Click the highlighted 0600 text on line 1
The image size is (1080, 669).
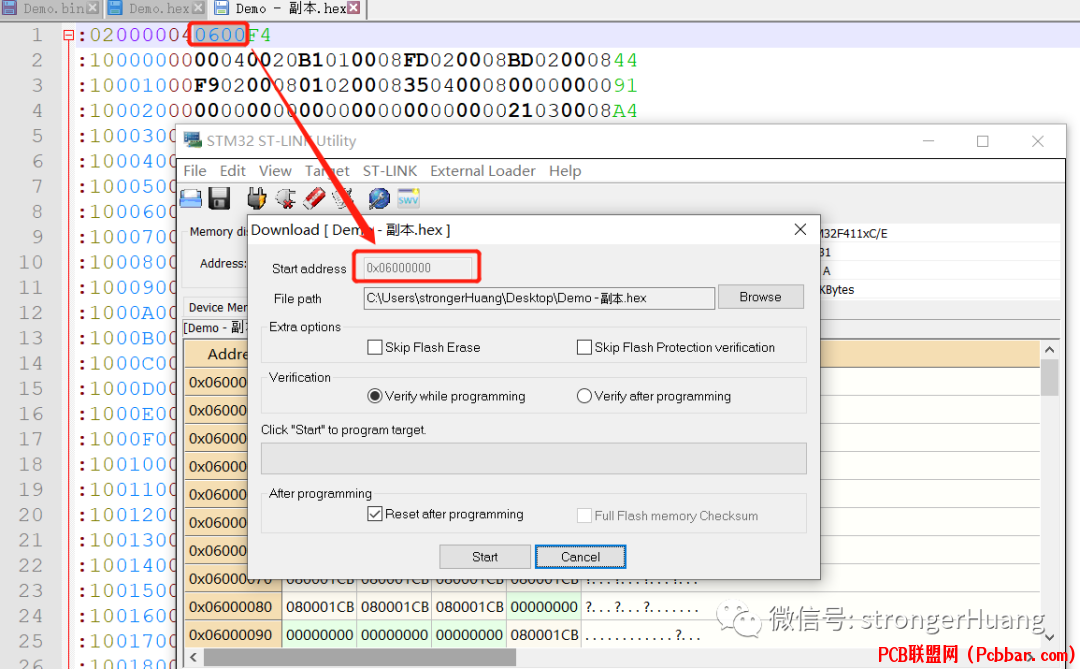pyautogui.click(x=220, y=35)
